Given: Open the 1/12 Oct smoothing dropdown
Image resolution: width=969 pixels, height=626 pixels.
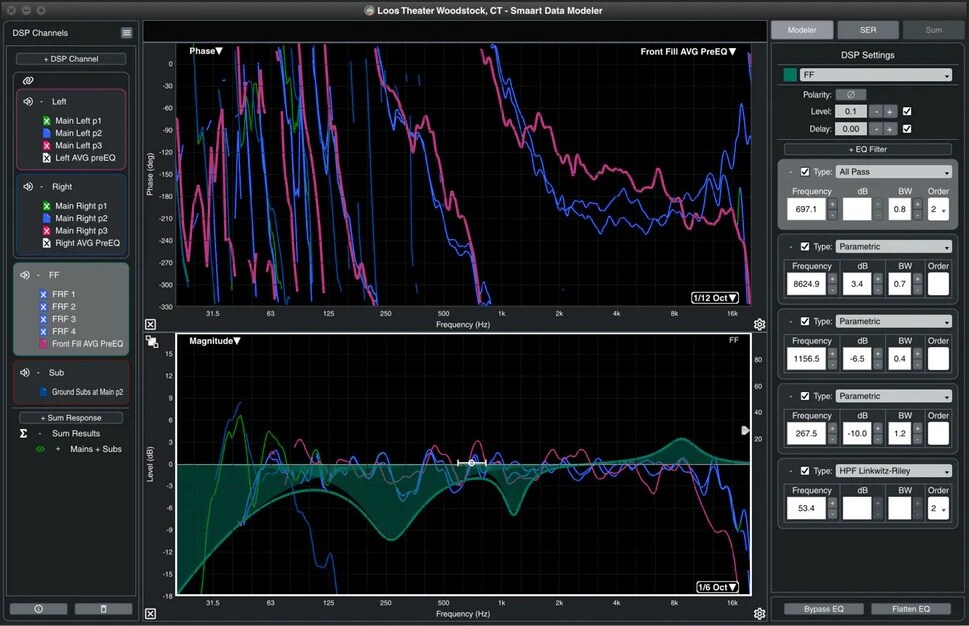Looking at the screenshot, I should pos(715,298).
